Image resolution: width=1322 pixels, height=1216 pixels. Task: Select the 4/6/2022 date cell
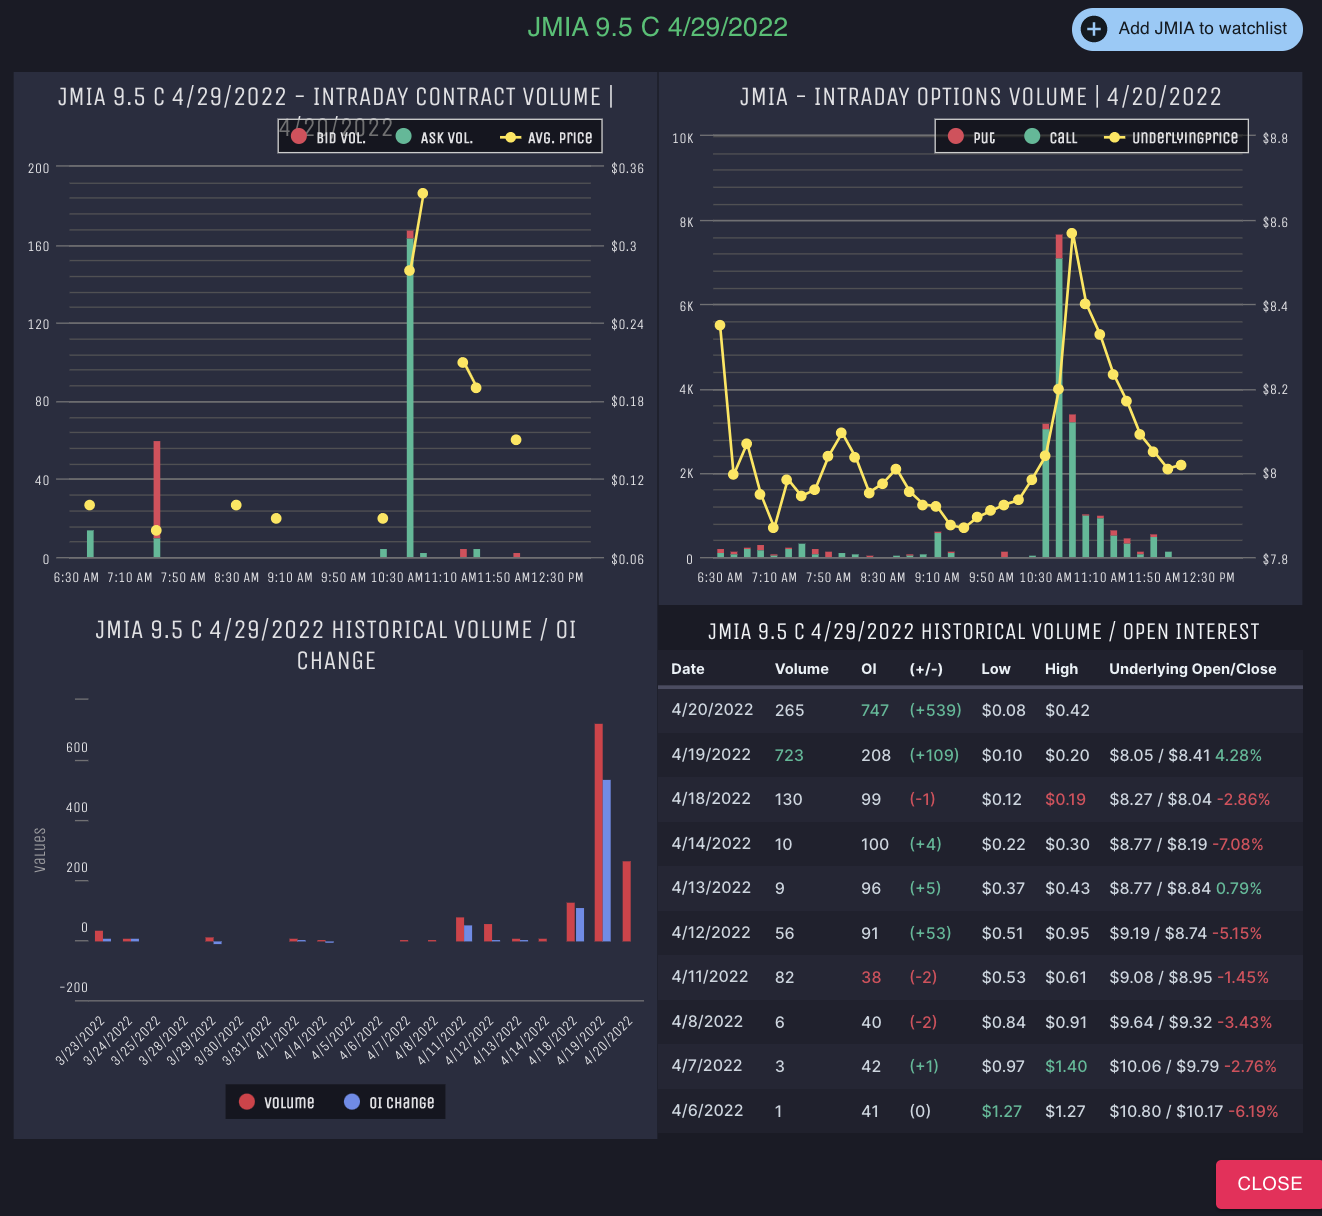707,1111
